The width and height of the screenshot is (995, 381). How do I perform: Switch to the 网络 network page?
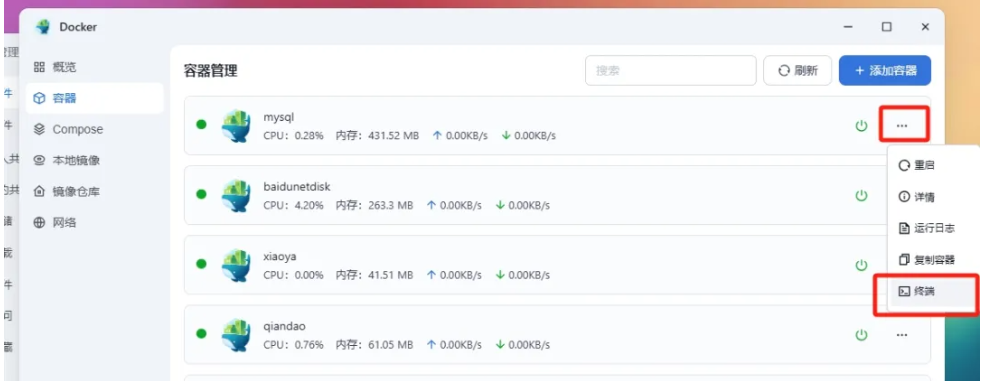(94, 223)
